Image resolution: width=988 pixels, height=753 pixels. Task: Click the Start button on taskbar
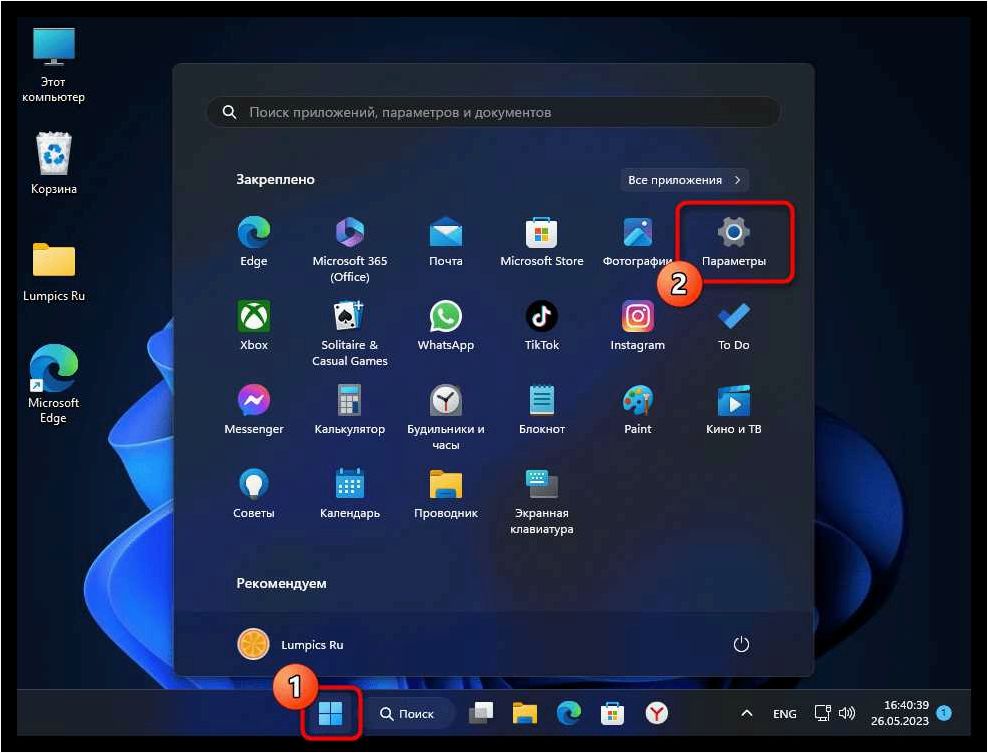tap(330, 713)
